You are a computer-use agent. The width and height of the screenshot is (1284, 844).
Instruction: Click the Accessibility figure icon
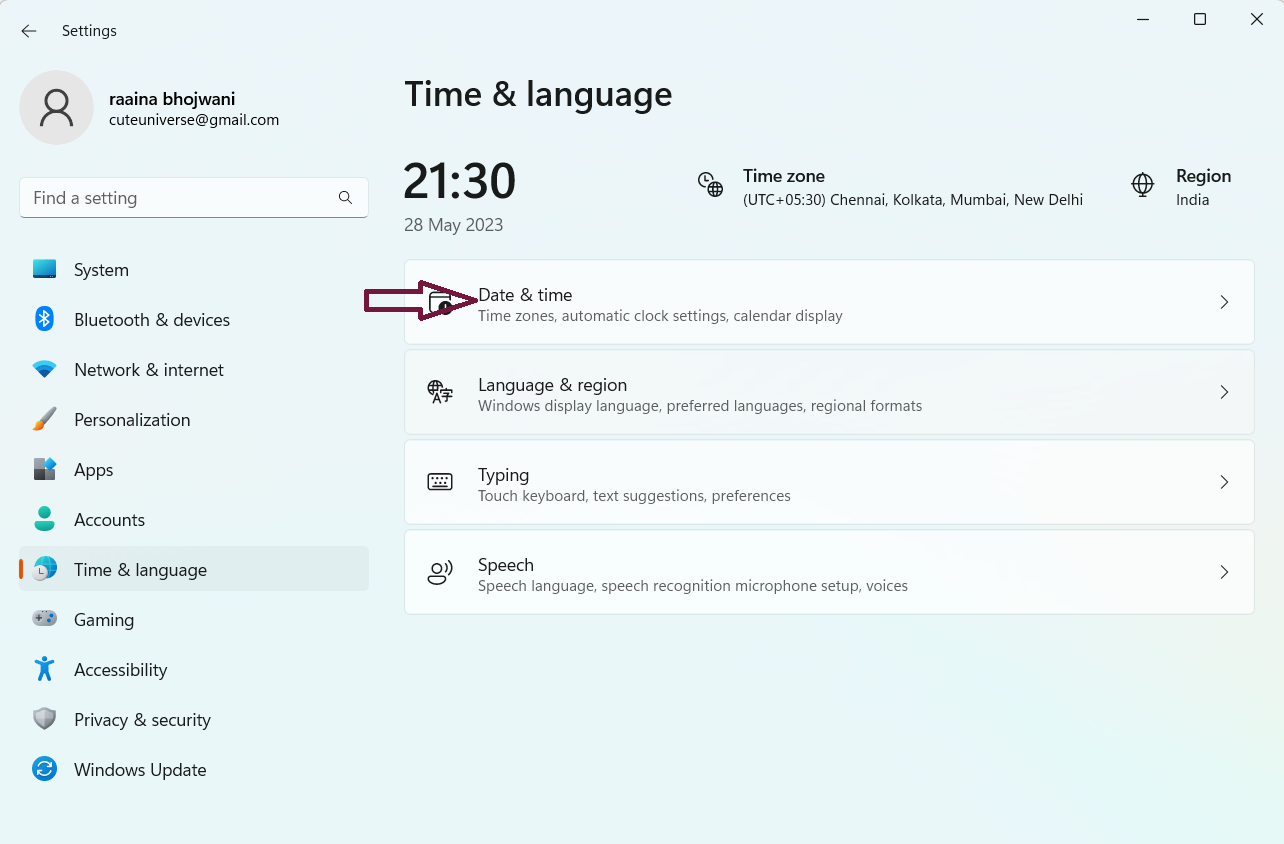click(x=44, y=669)
